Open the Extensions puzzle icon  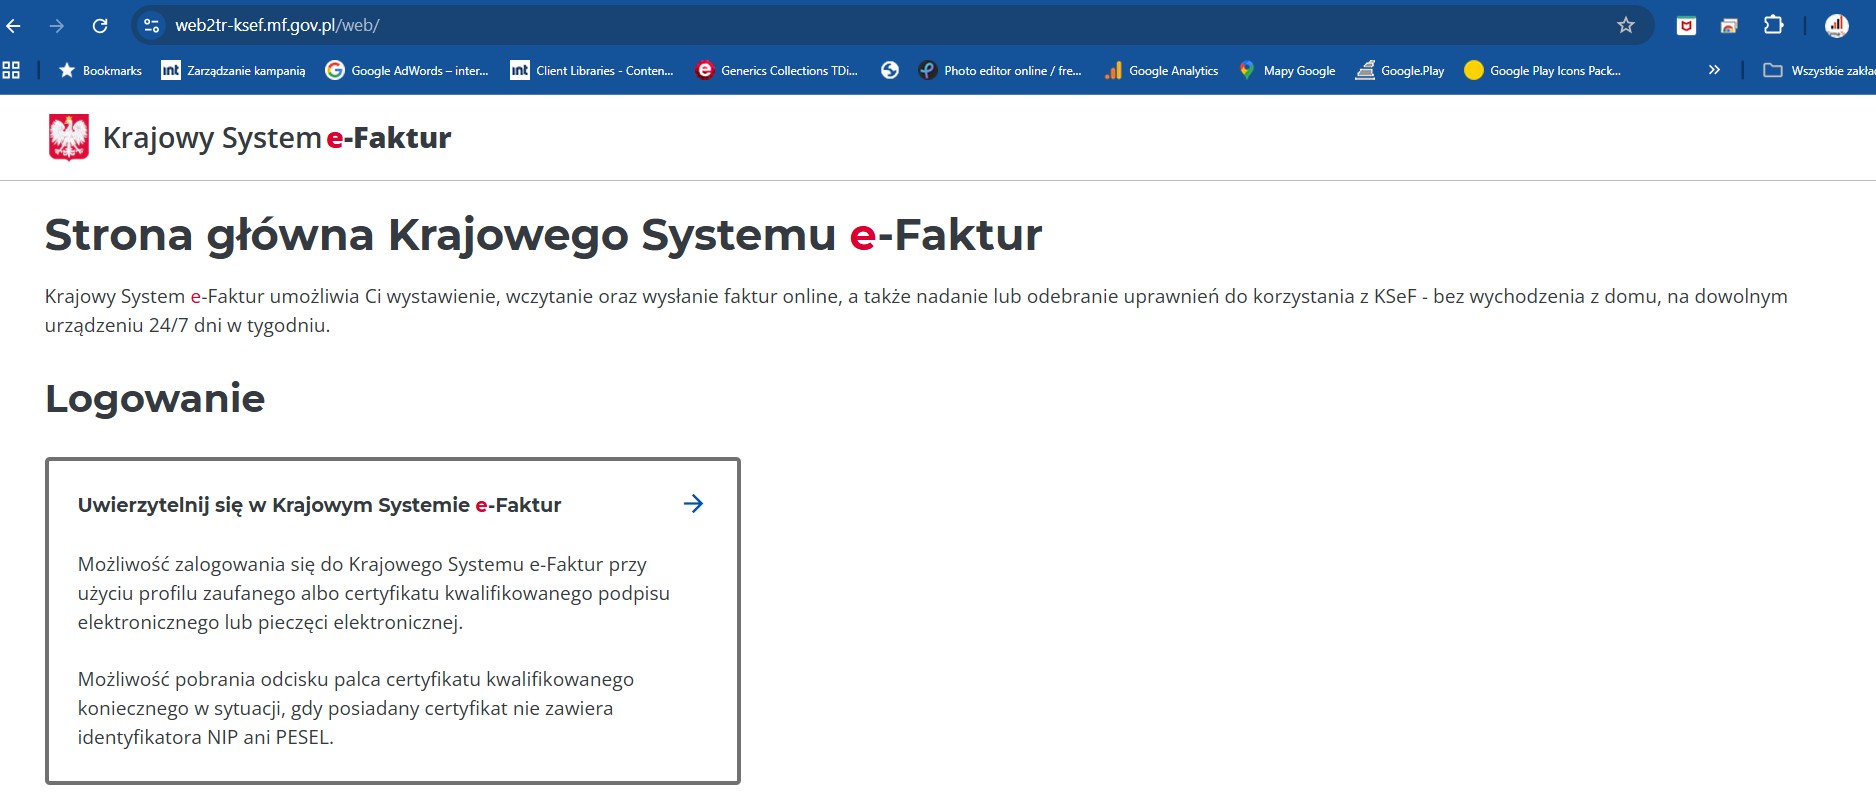(1773, 26)
